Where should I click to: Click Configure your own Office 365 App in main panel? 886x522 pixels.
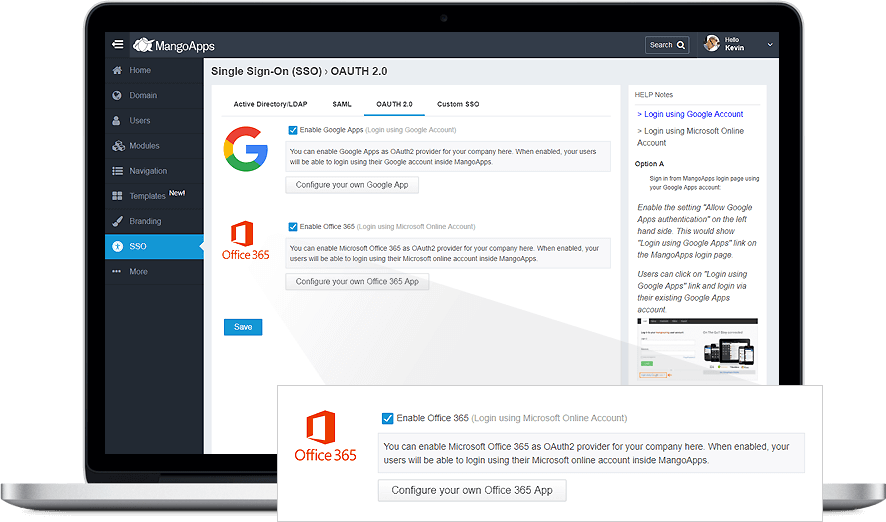tap(357, 281)
